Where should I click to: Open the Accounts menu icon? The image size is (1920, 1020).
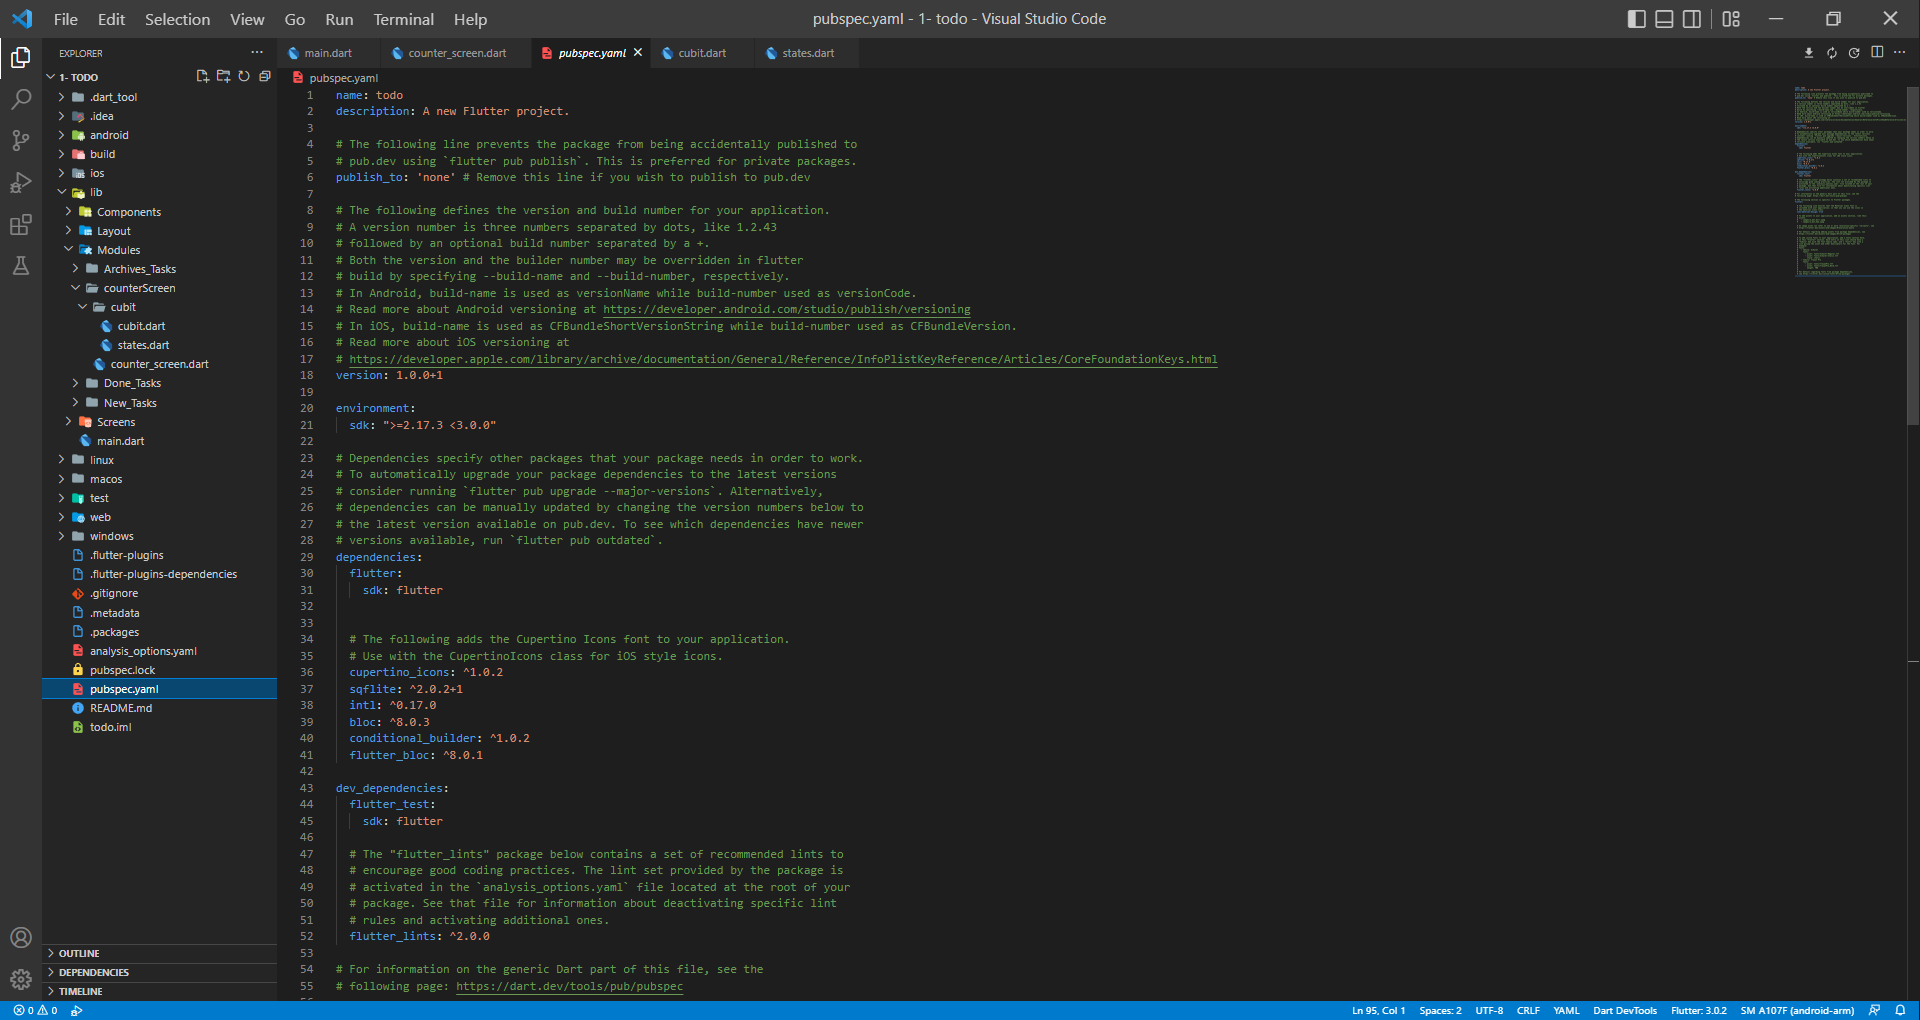(20, 937)
